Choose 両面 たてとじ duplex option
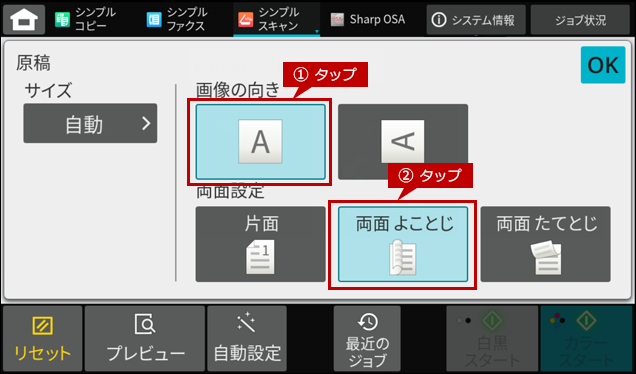 pos(546,244)
